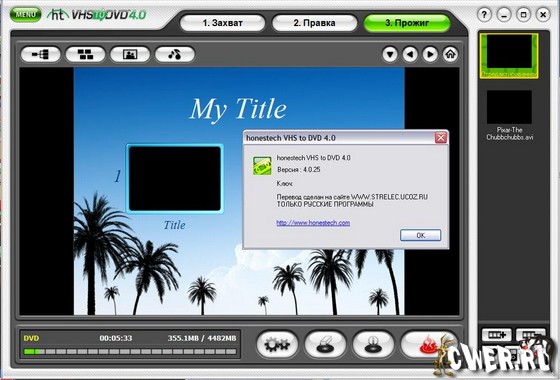Click the add clip button in side panel

point(496,335)
